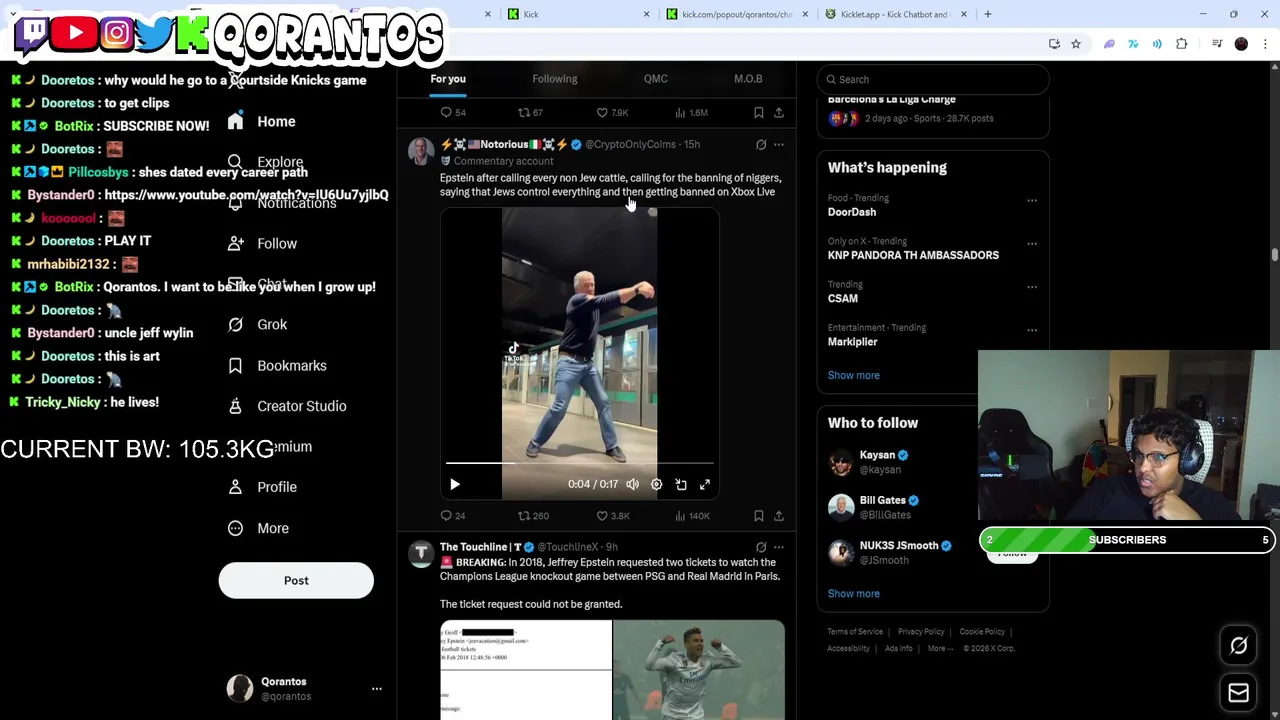Screen dimensions: 1280x720
Task: Reply to the Notorious post with 24 replies
Action: [453, 516]
